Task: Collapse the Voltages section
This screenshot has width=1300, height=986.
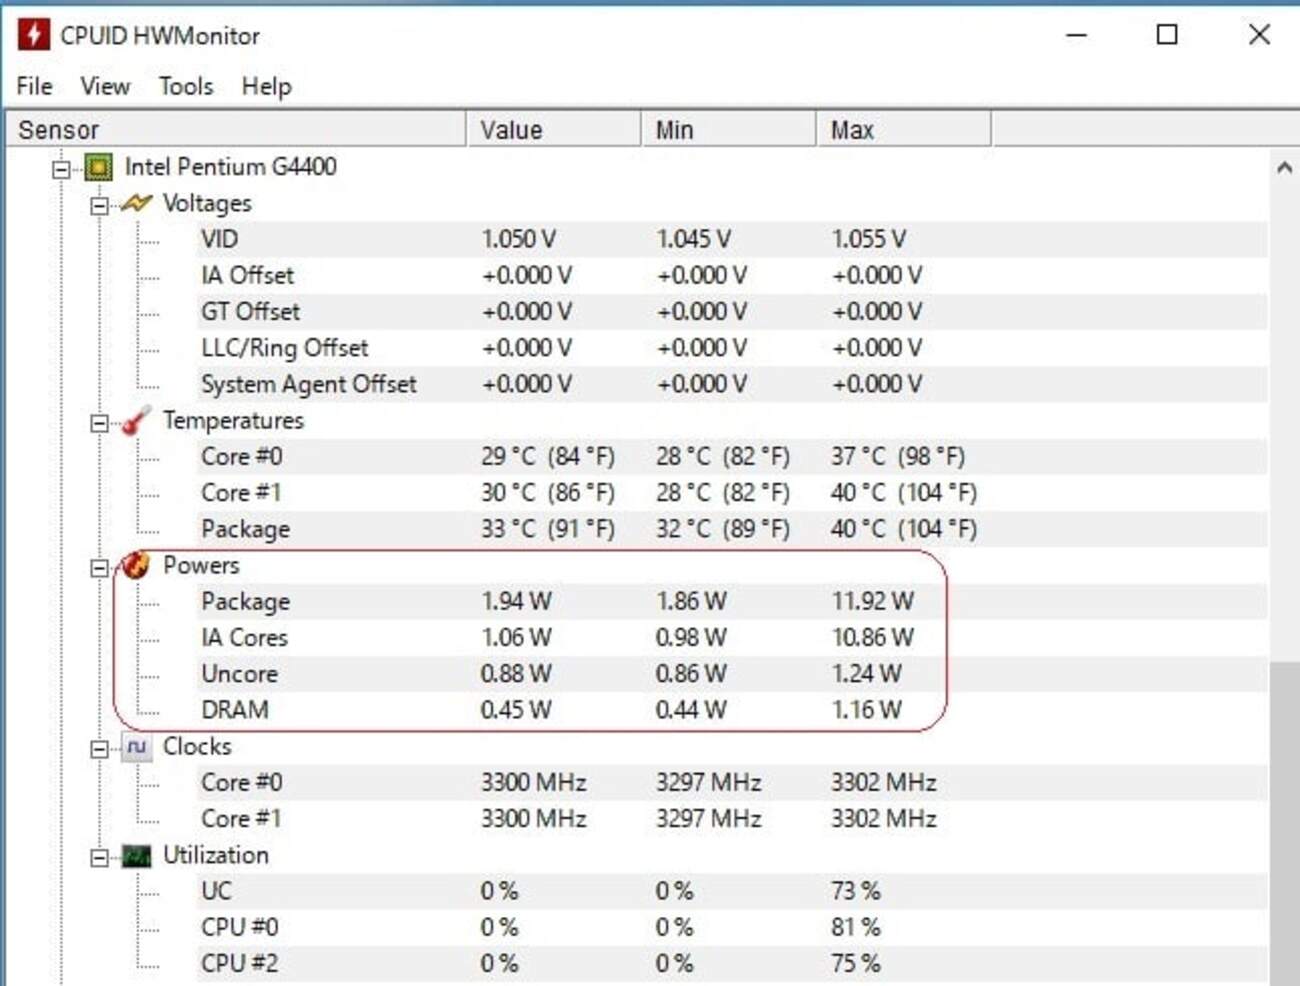Action: tap(99, 206)
